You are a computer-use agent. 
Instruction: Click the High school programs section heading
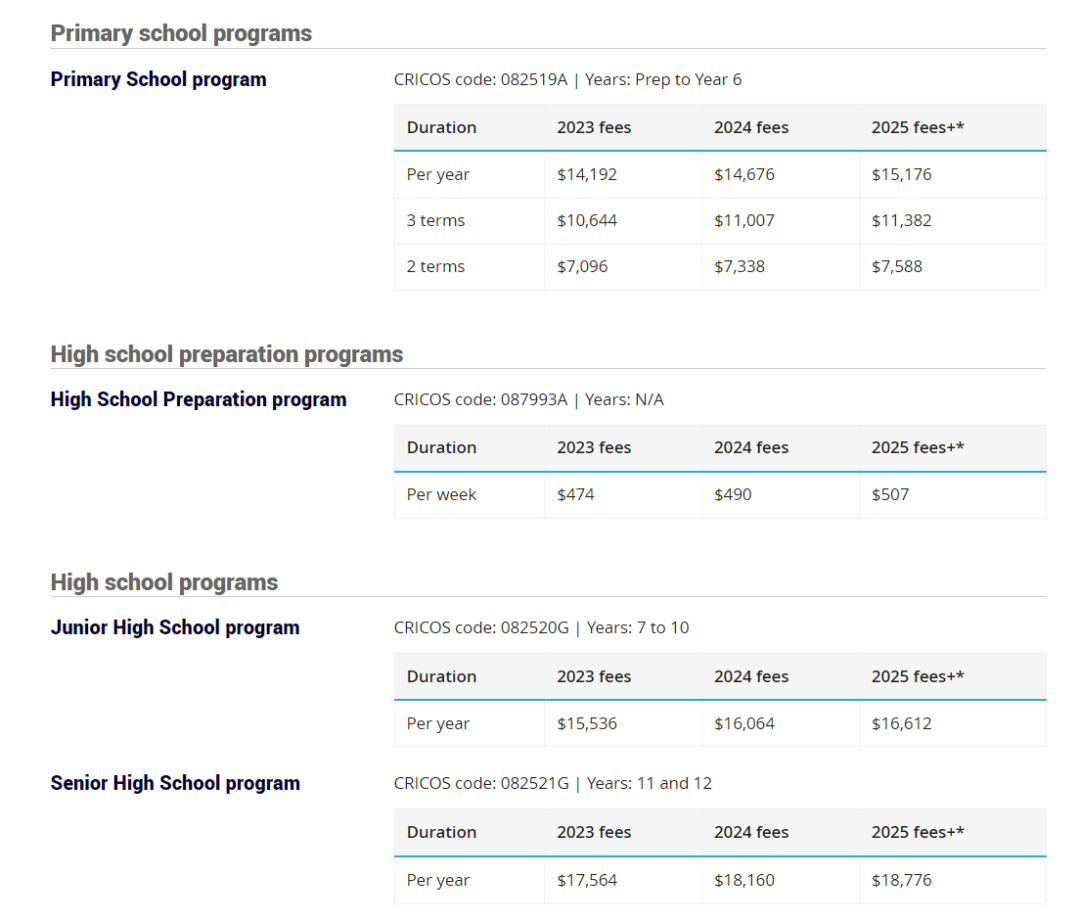[x=164, y=582]
